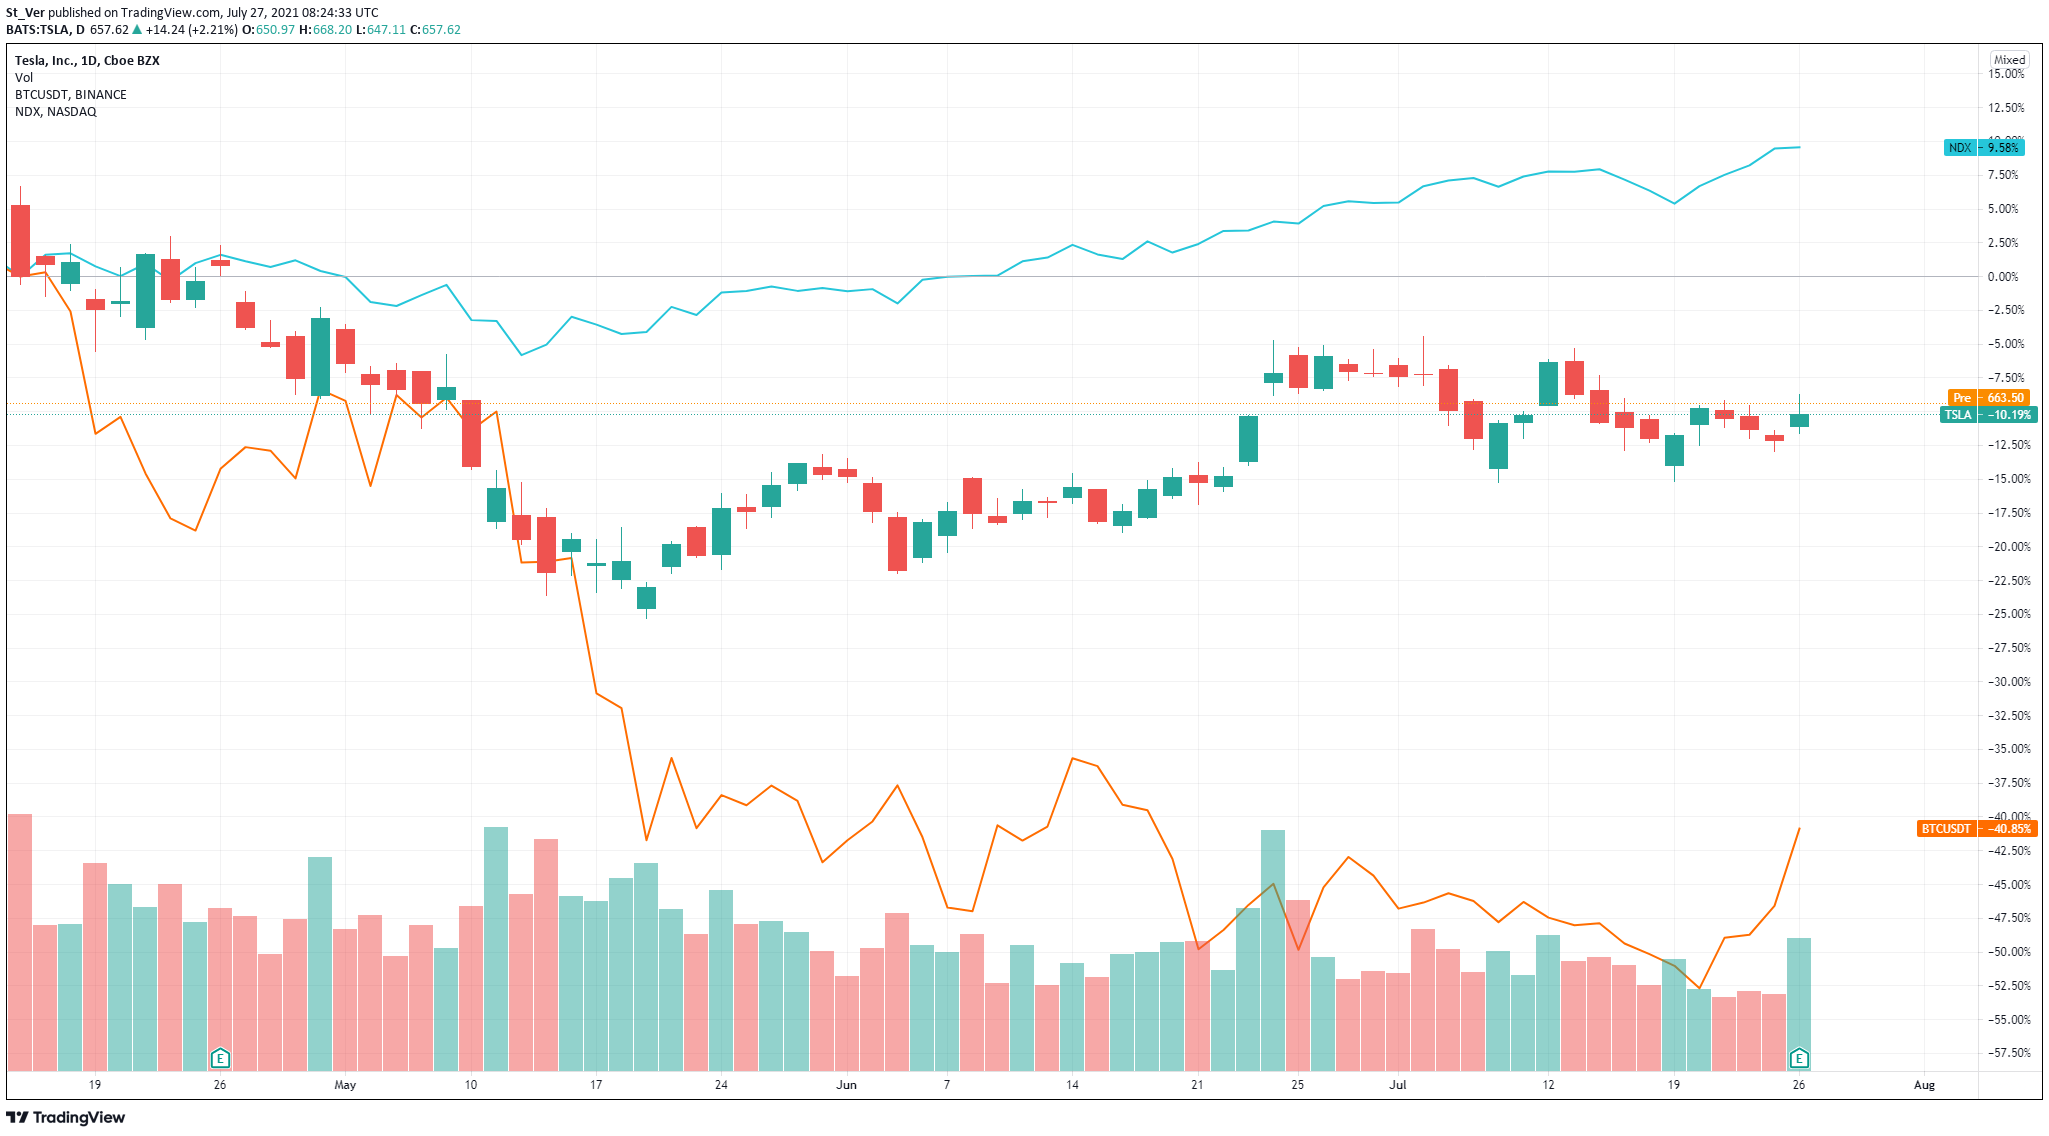Click the earnings E marker at July 26
2049x1136 pixels.
[1799, 1058]
